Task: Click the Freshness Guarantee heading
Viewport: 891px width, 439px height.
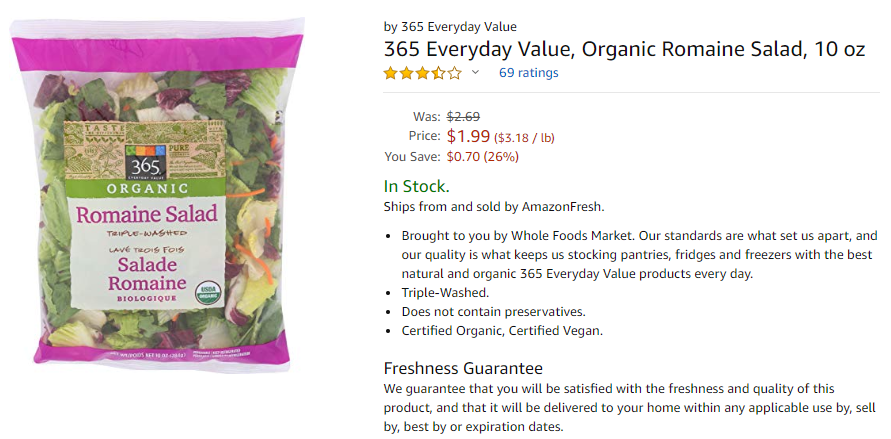Action: pyautogui.click(x=463, y=368)
